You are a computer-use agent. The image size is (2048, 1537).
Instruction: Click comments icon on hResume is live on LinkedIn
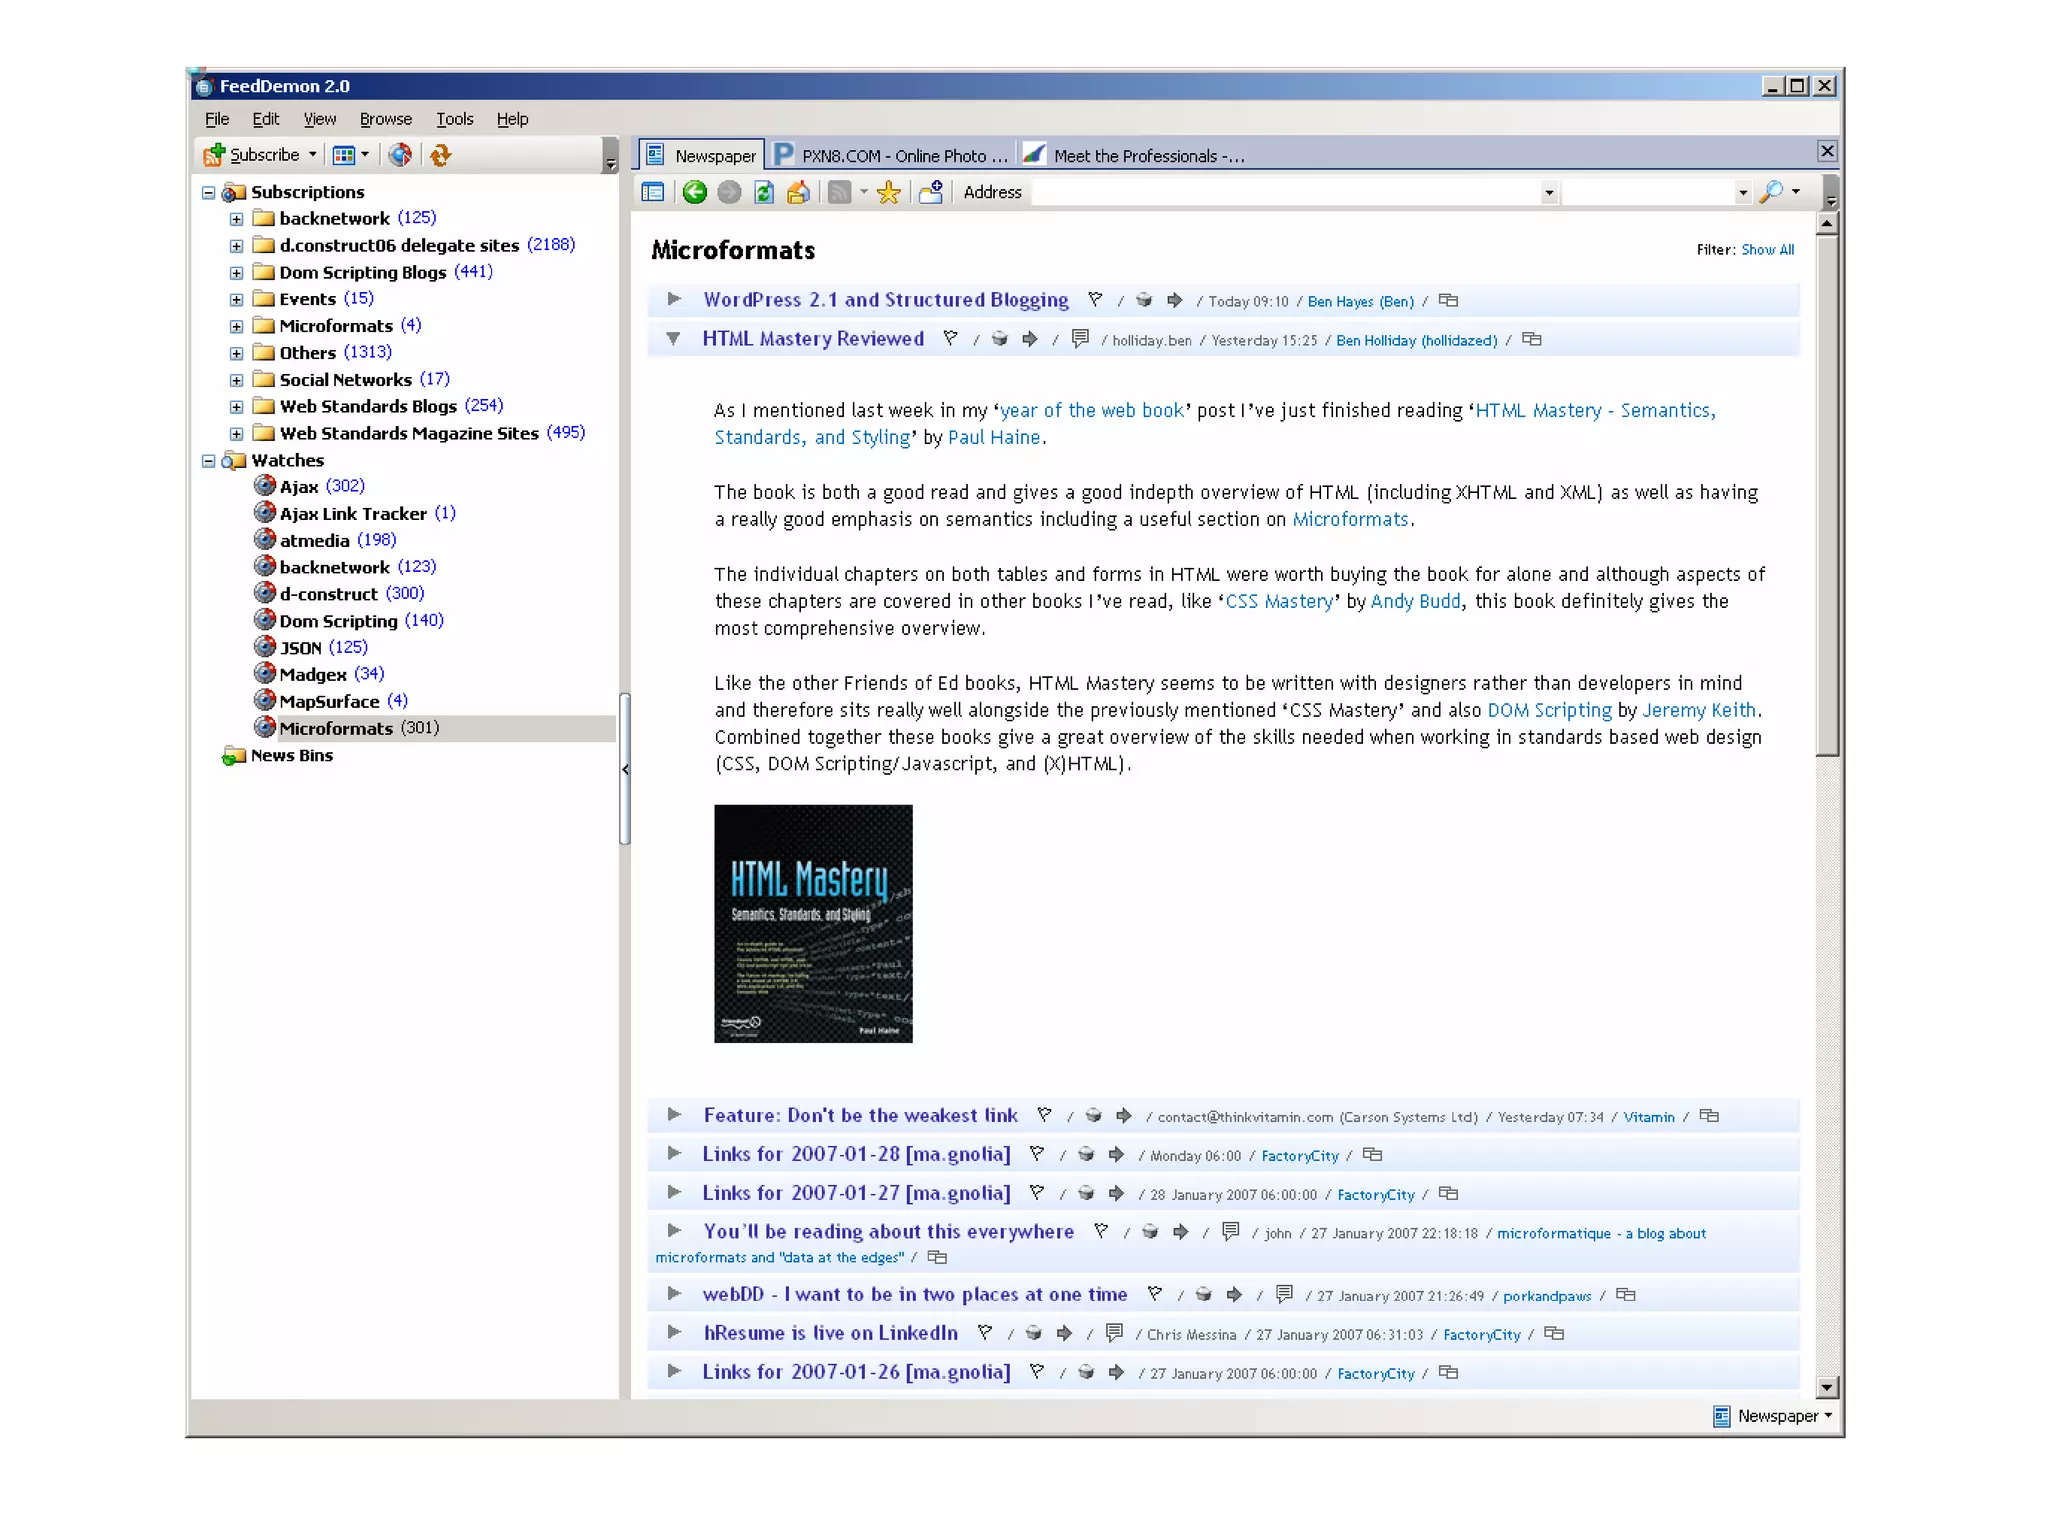click(x=1115, y=1333)
